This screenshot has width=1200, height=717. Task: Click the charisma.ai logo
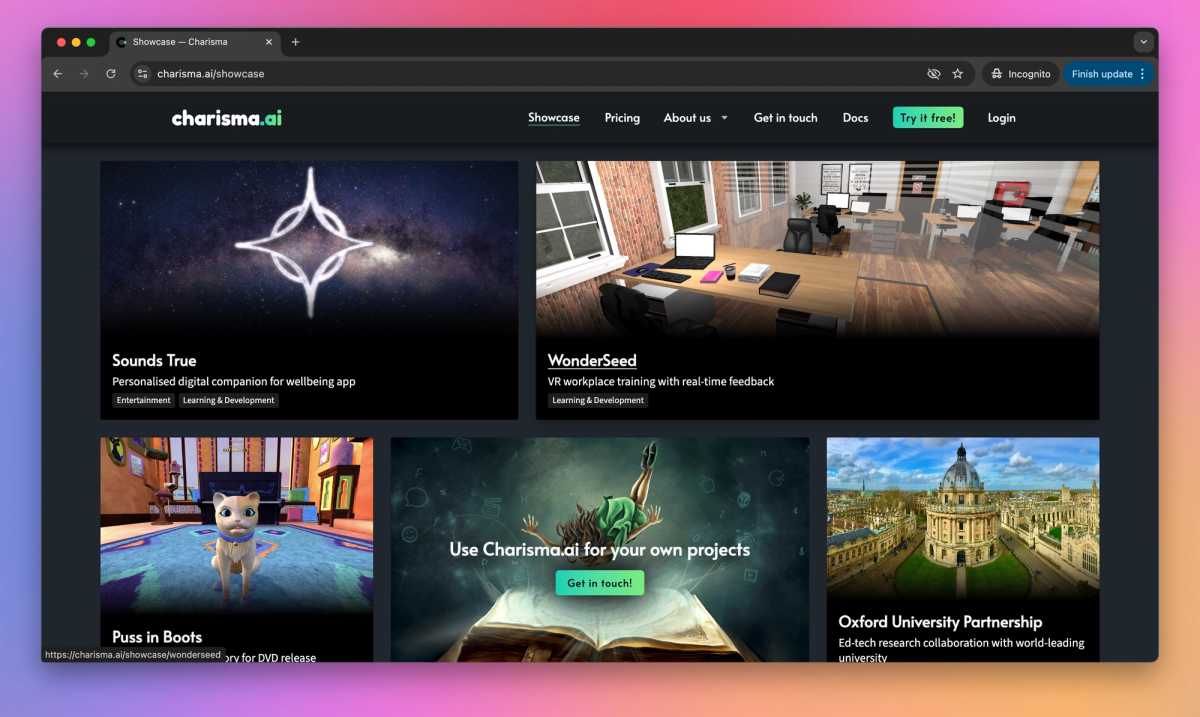coord(227,118)
